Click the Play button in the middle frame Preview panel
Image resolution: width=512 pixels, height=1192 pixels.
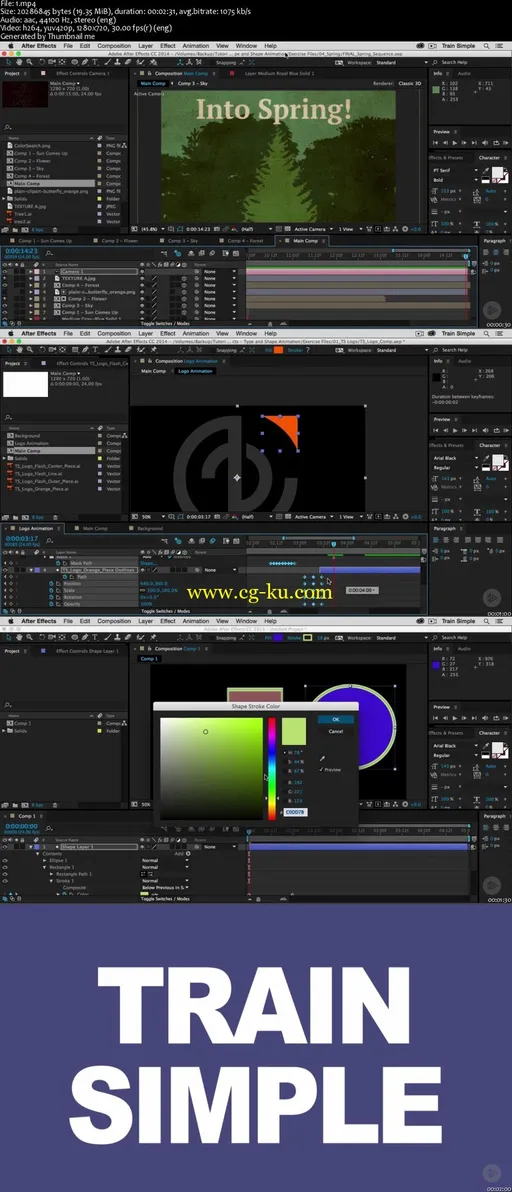[455, 430]
